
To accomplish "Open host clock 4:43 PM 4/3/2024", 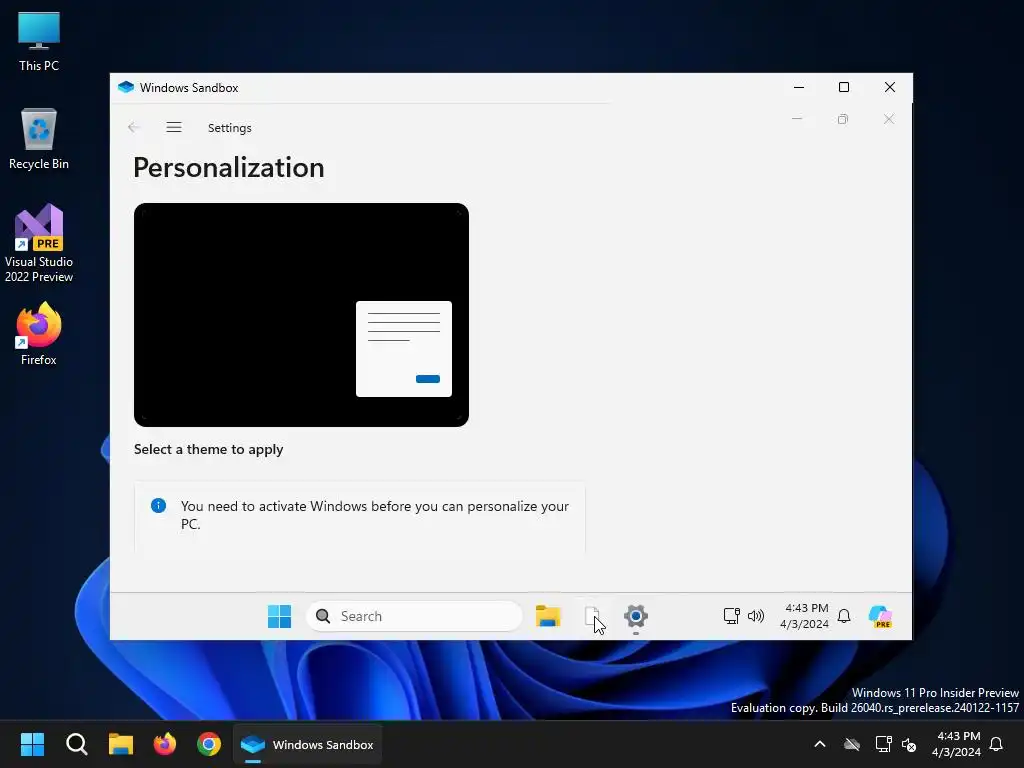I will tap(957, 744).
